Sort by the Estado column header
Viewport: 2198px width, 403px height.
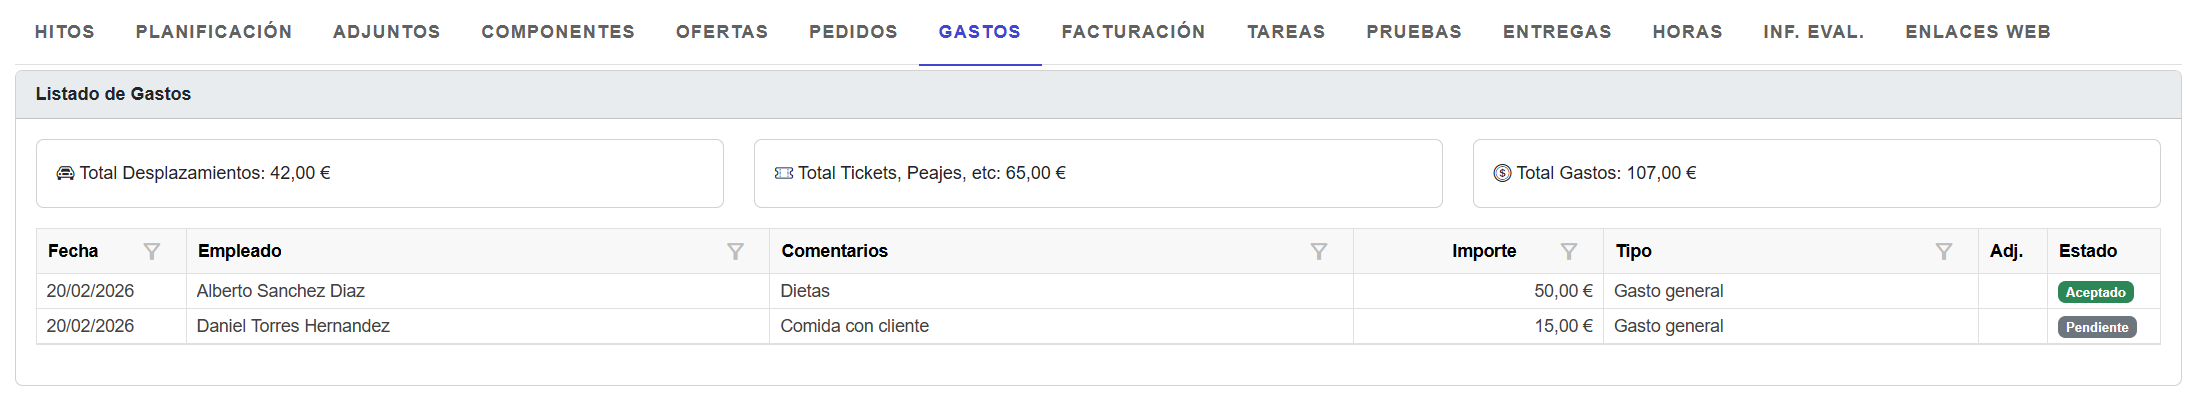2087,251
